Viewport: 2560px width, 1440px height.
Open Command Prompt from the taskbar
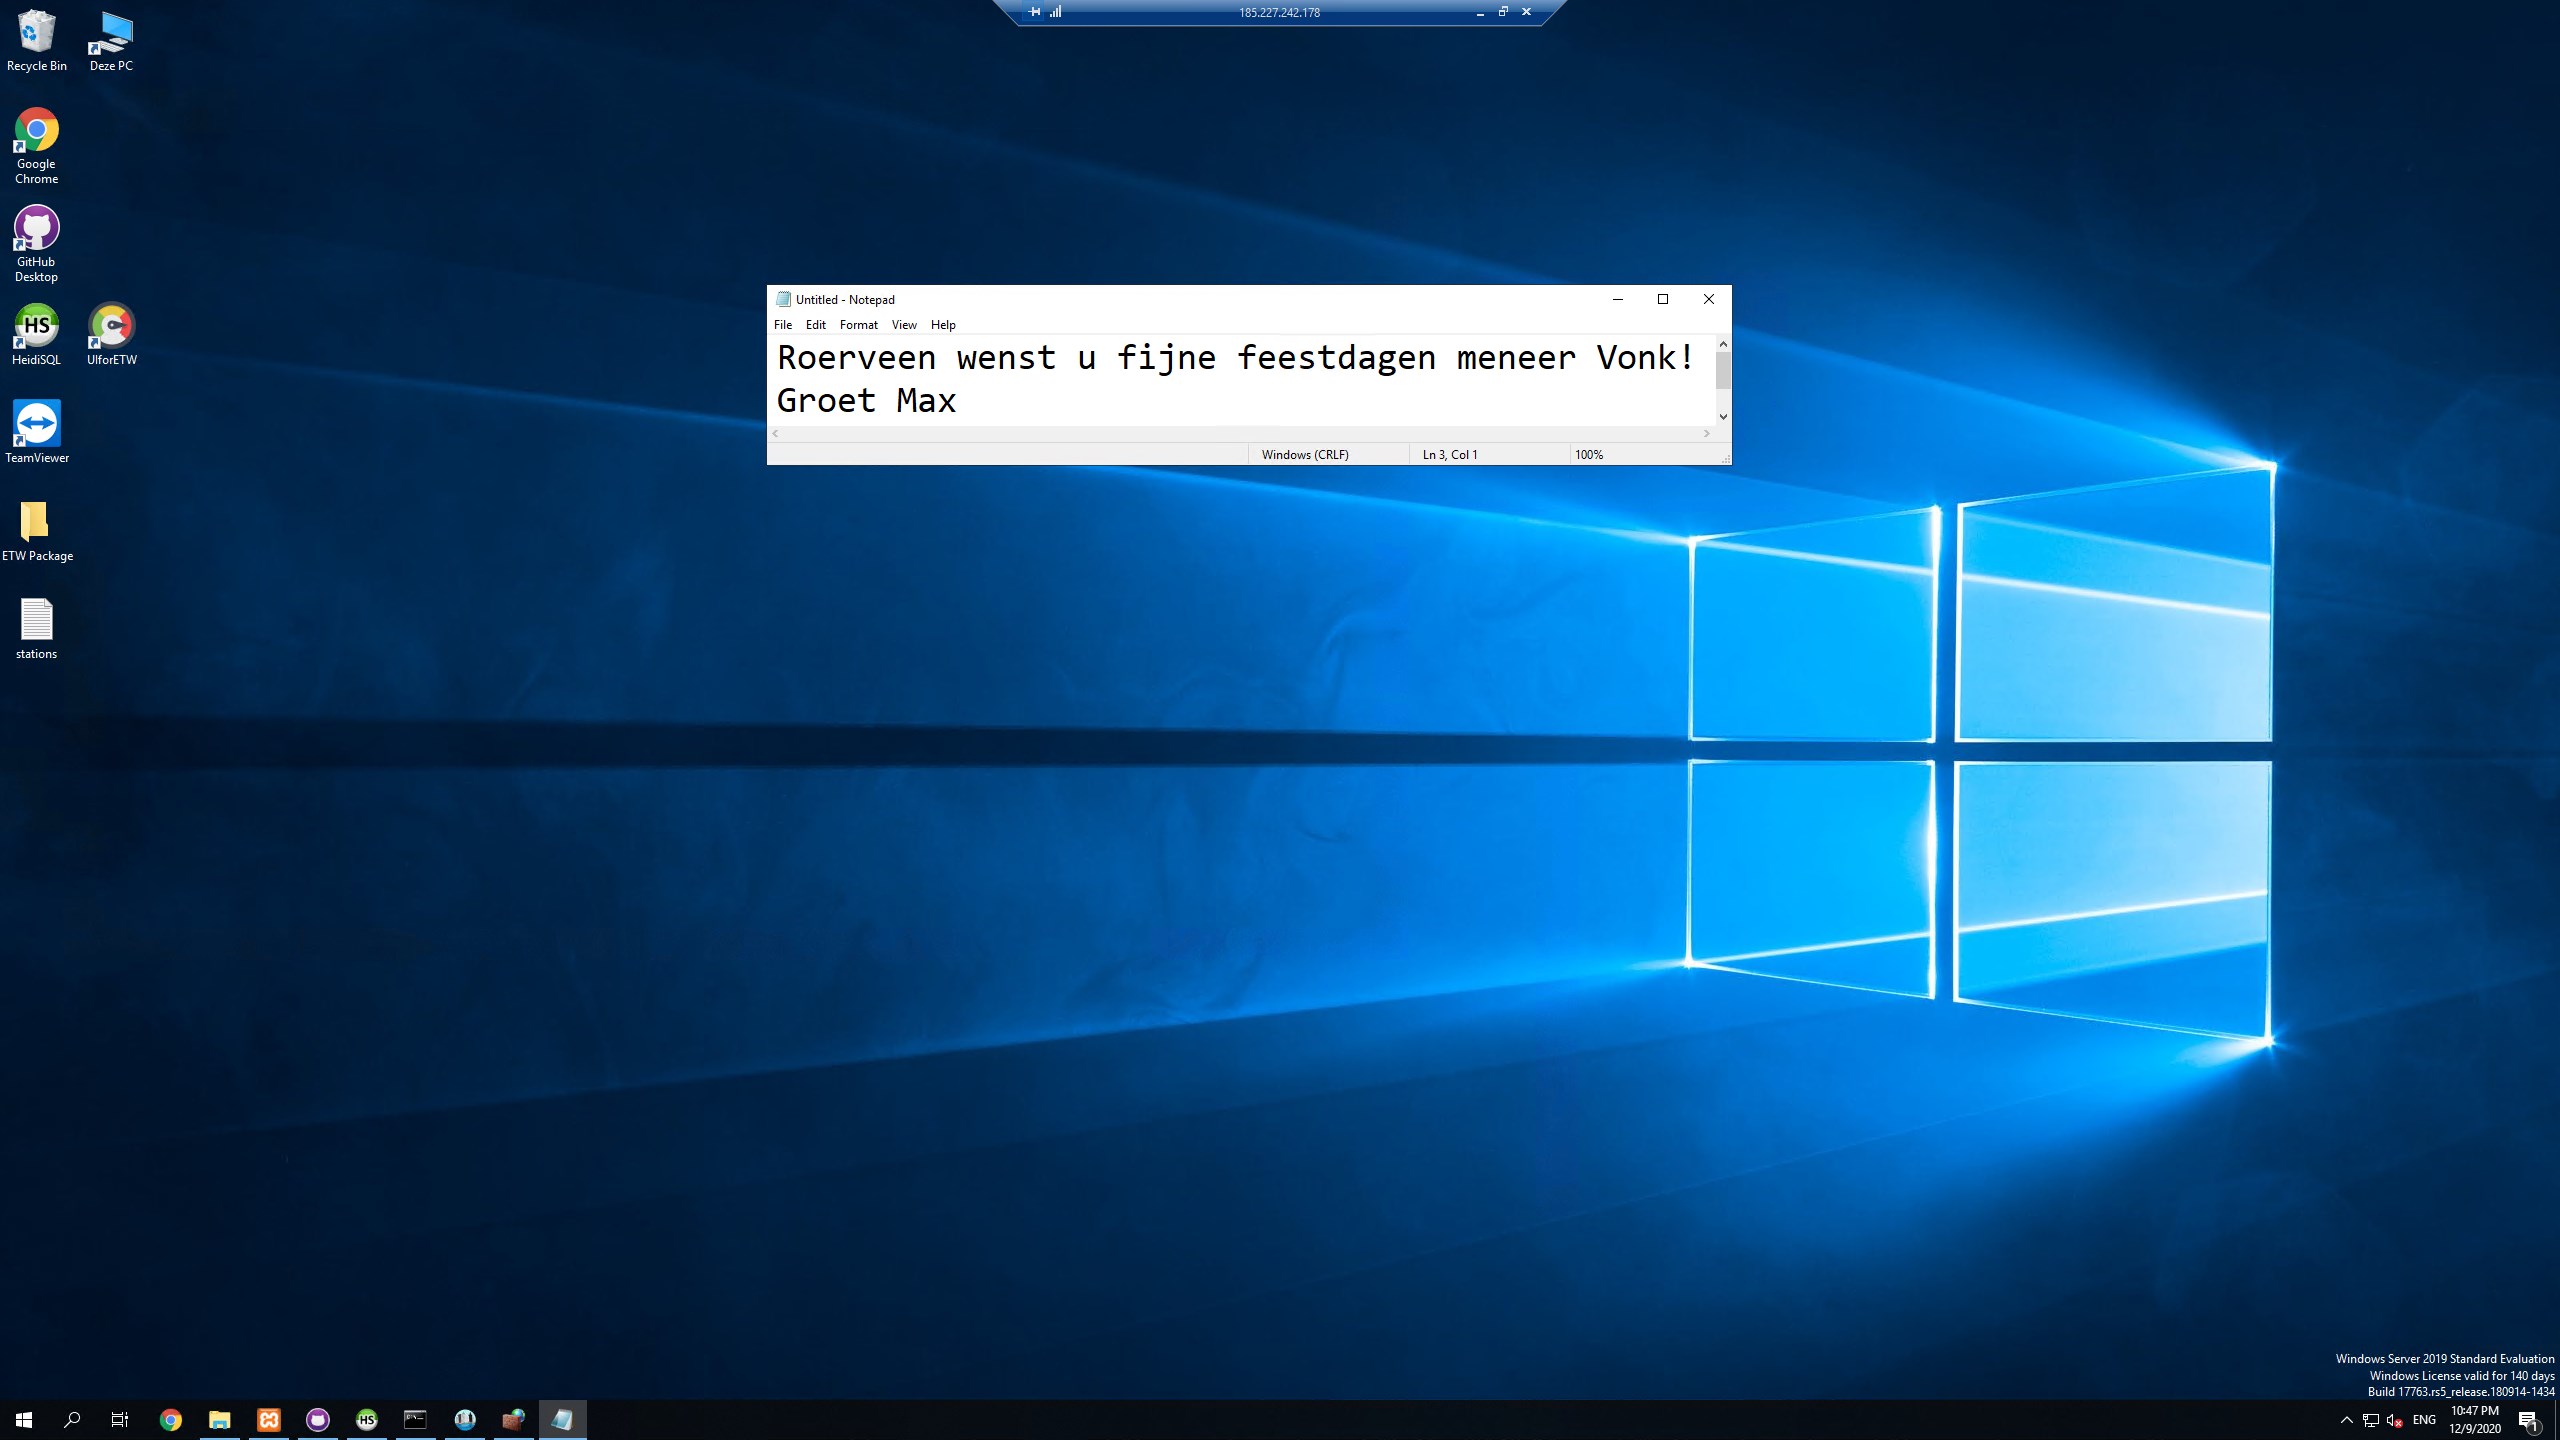point(415,1419)
